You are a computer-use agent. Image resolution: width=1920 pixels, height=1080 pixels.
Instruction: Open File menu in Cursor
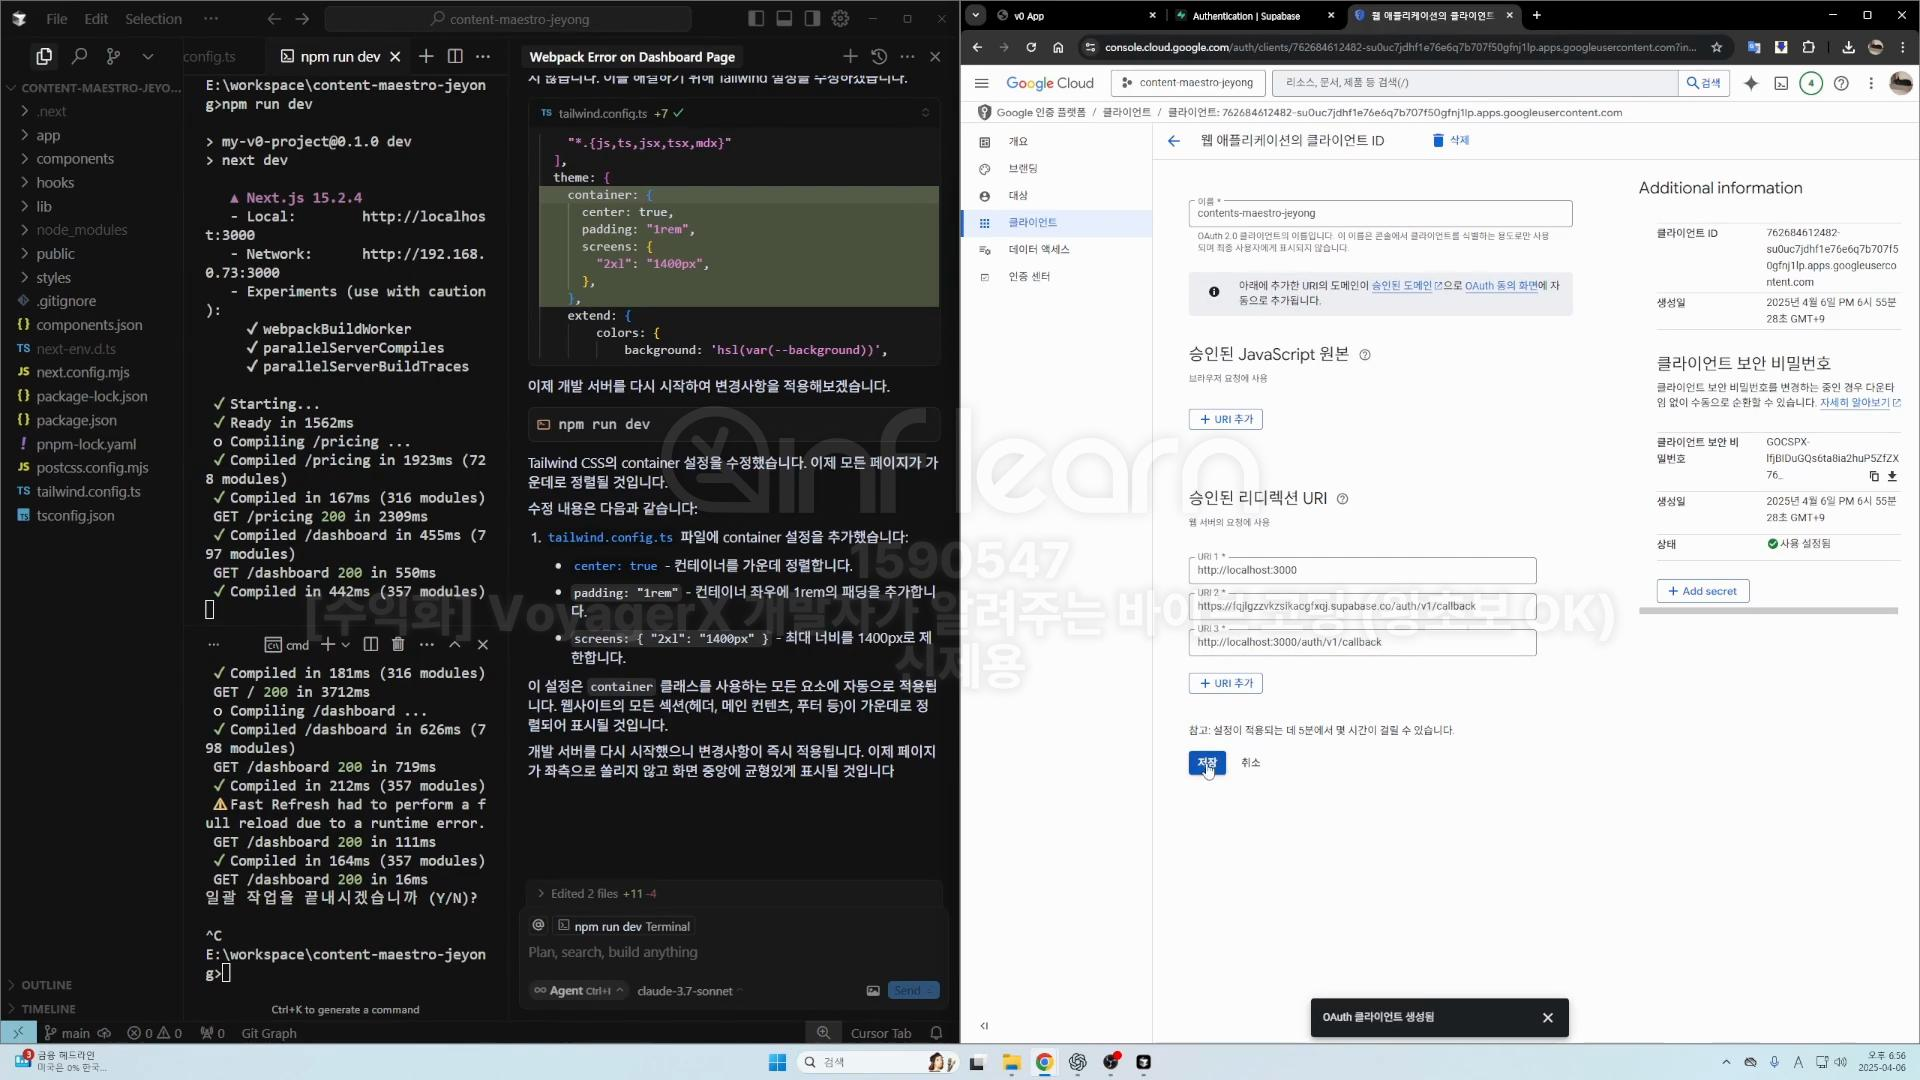click(57, 18)
